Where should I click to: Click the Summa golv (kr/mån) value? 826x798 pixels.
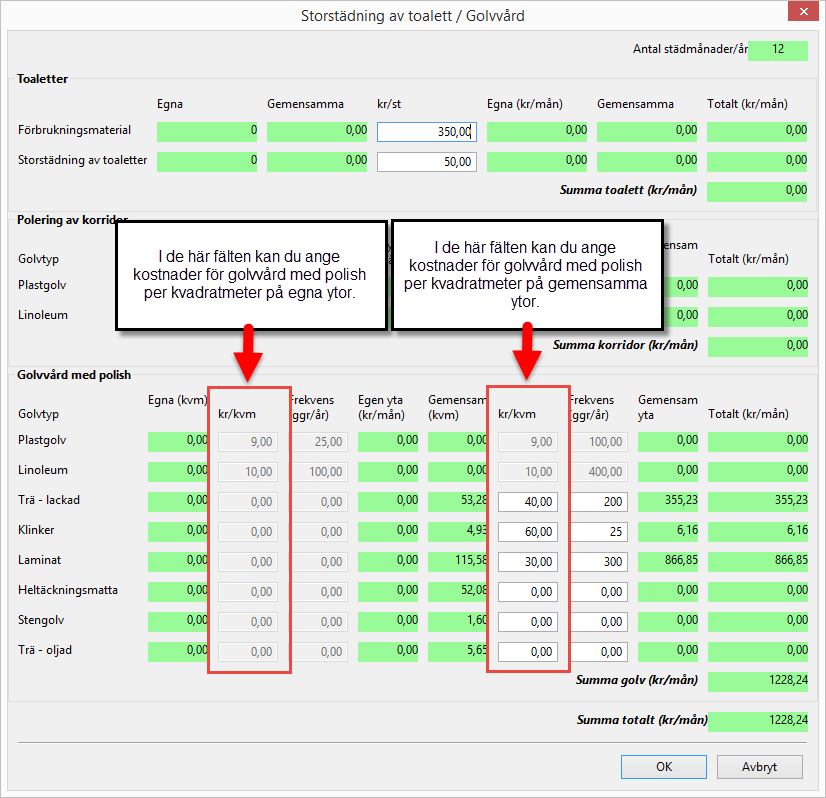point(757,681)
